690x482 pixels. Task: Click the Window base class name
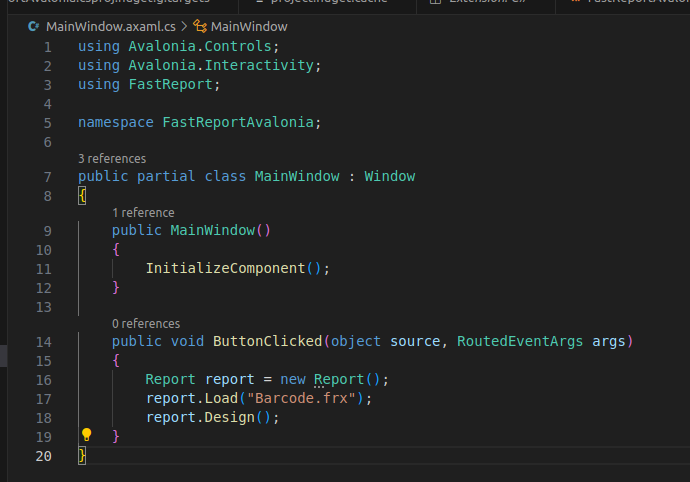click(389, 176)
